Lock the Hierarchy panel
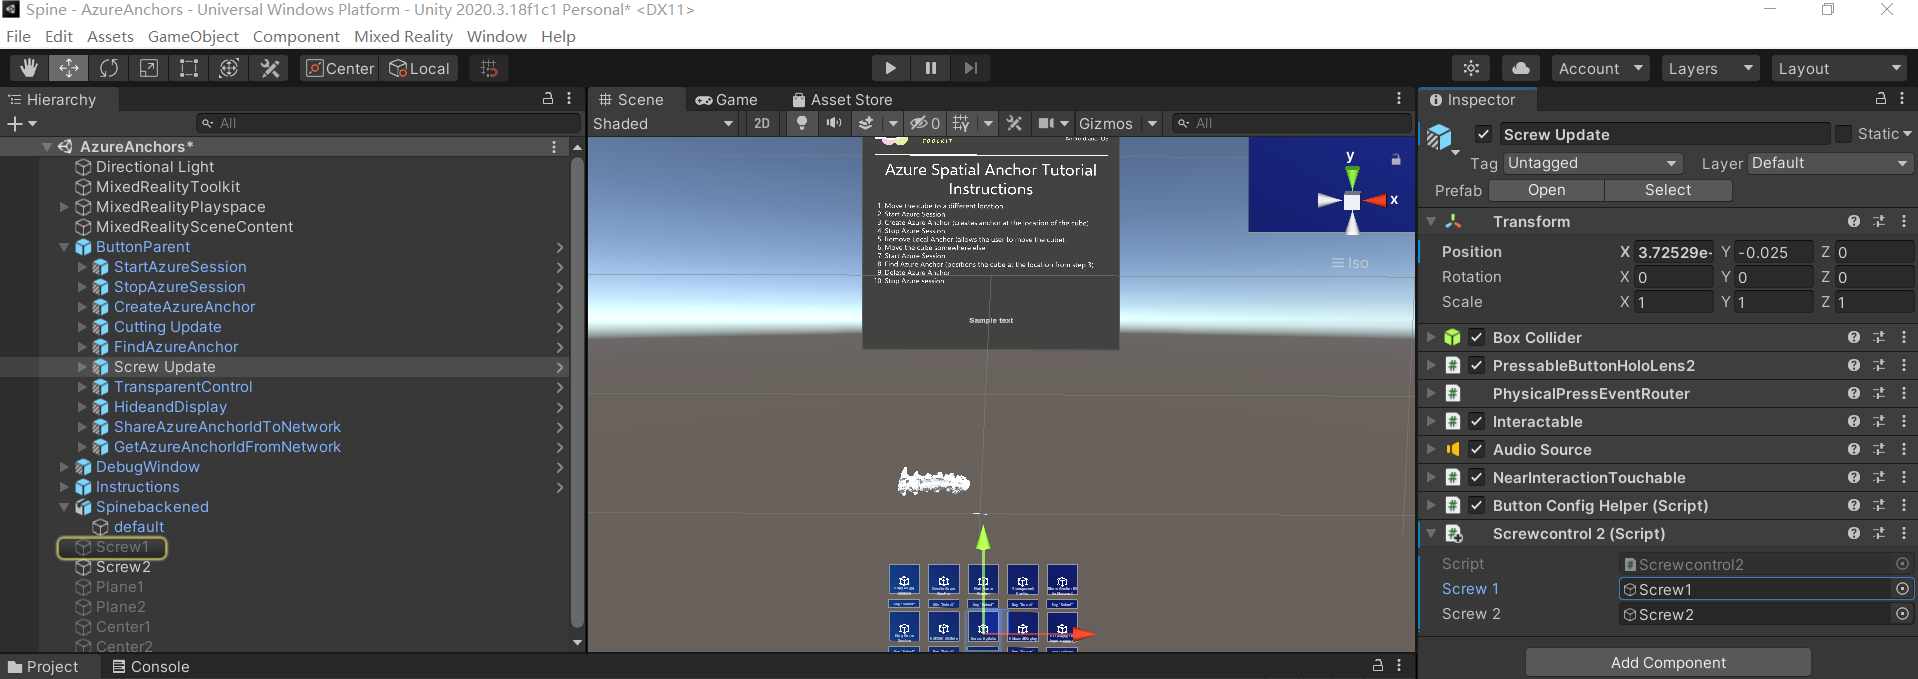 point(548,99)
